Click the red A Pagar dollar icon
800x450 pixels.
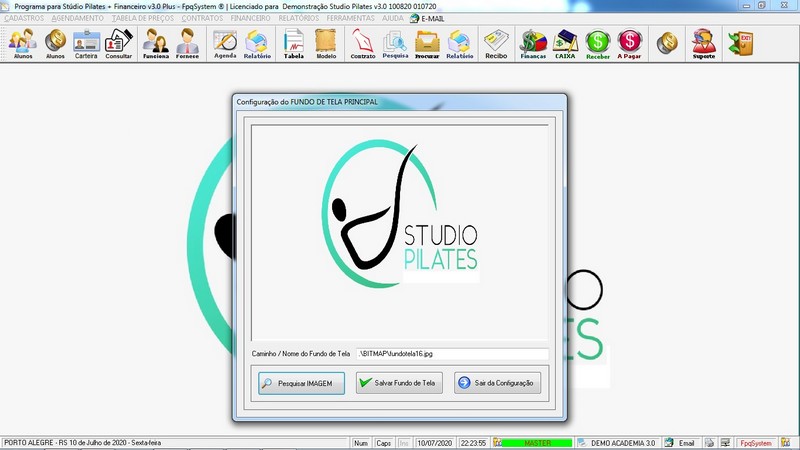coord(629,44)
